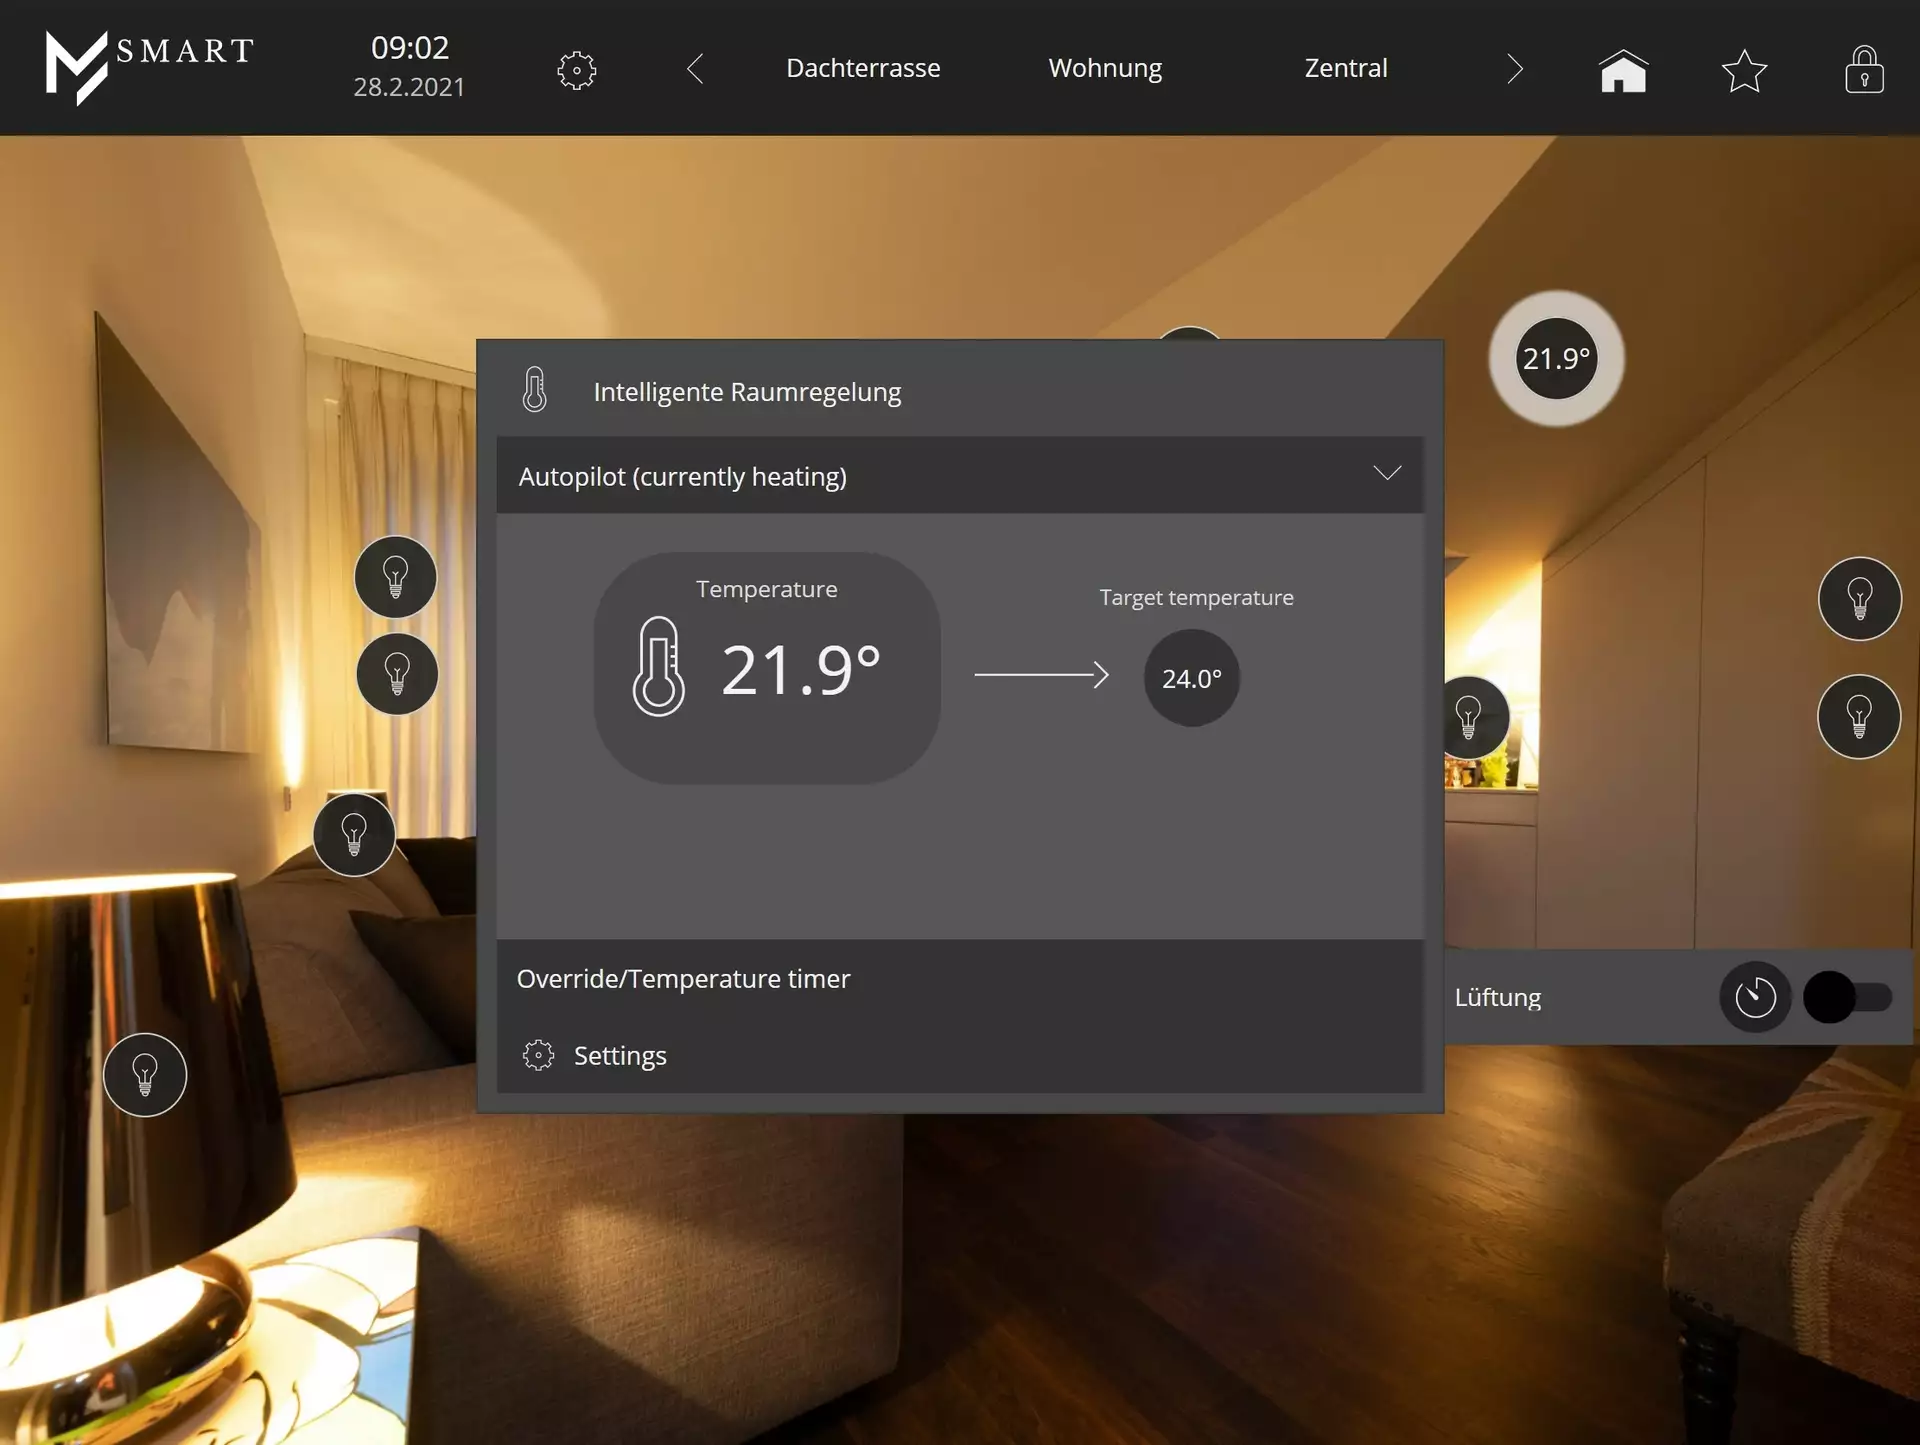Click the thermometer icon beside Intelligente Raumregelung
Image resolution: width=1920 pixels, height=1445 pixels.
(535, 390)
